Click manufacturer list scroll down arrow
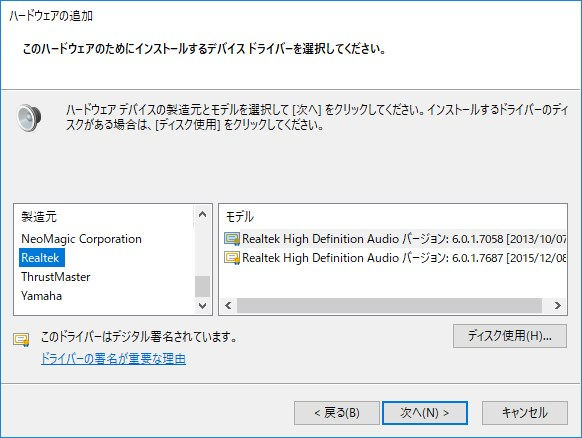582x438 pixels. [202, 305]
